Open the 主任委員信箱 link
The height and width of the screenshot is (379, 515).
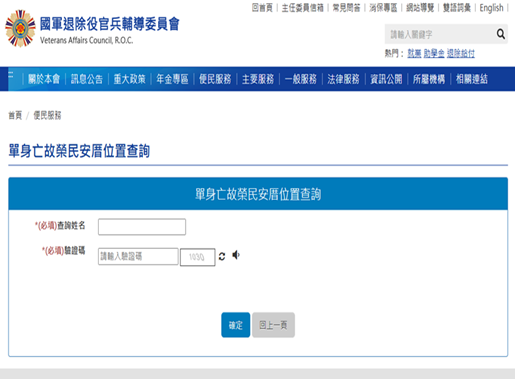303,8
